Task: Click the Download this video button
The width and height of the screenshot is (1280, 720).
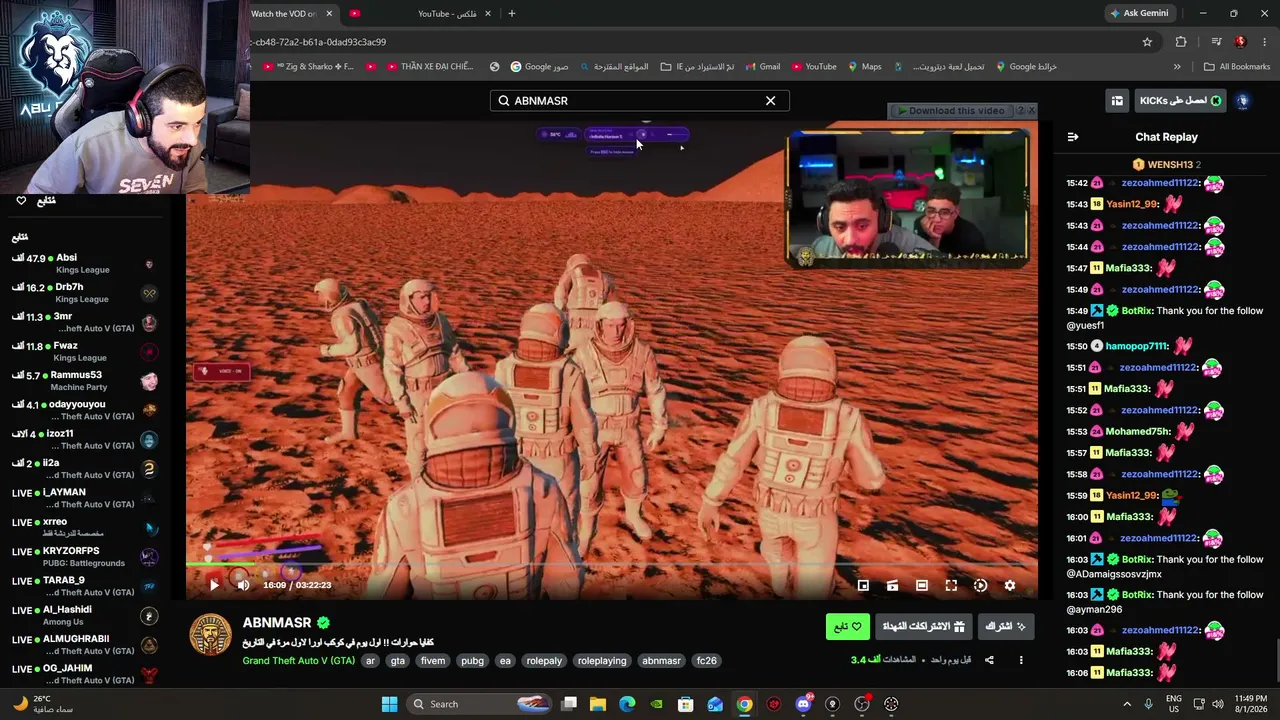Action: [951, 111]
